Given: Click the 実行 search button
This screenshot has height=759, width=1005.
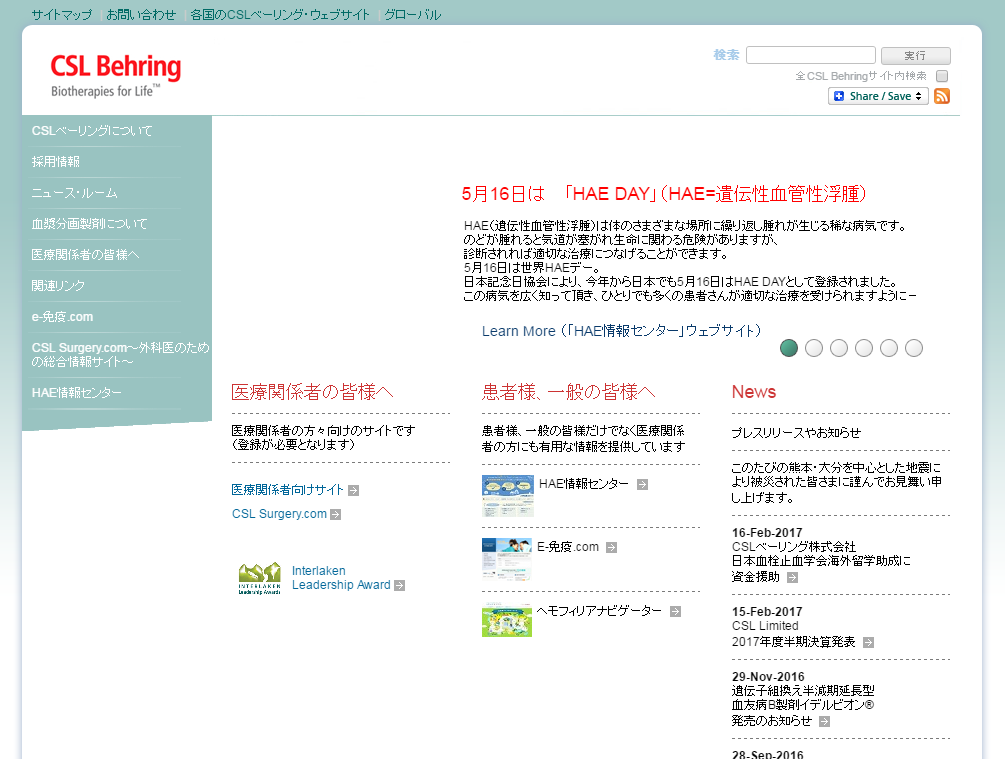Looking at the screenshot, I should [915, 56].
